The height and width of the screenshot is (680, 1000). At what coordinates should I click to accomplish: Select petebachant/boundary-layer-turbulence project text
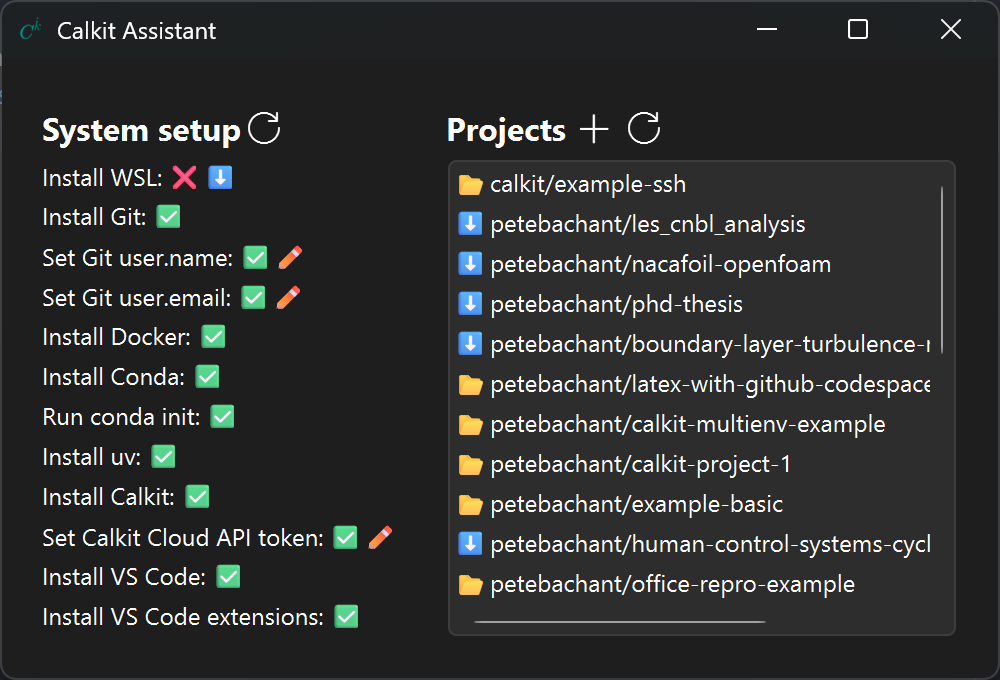click(x=710, y=344)
